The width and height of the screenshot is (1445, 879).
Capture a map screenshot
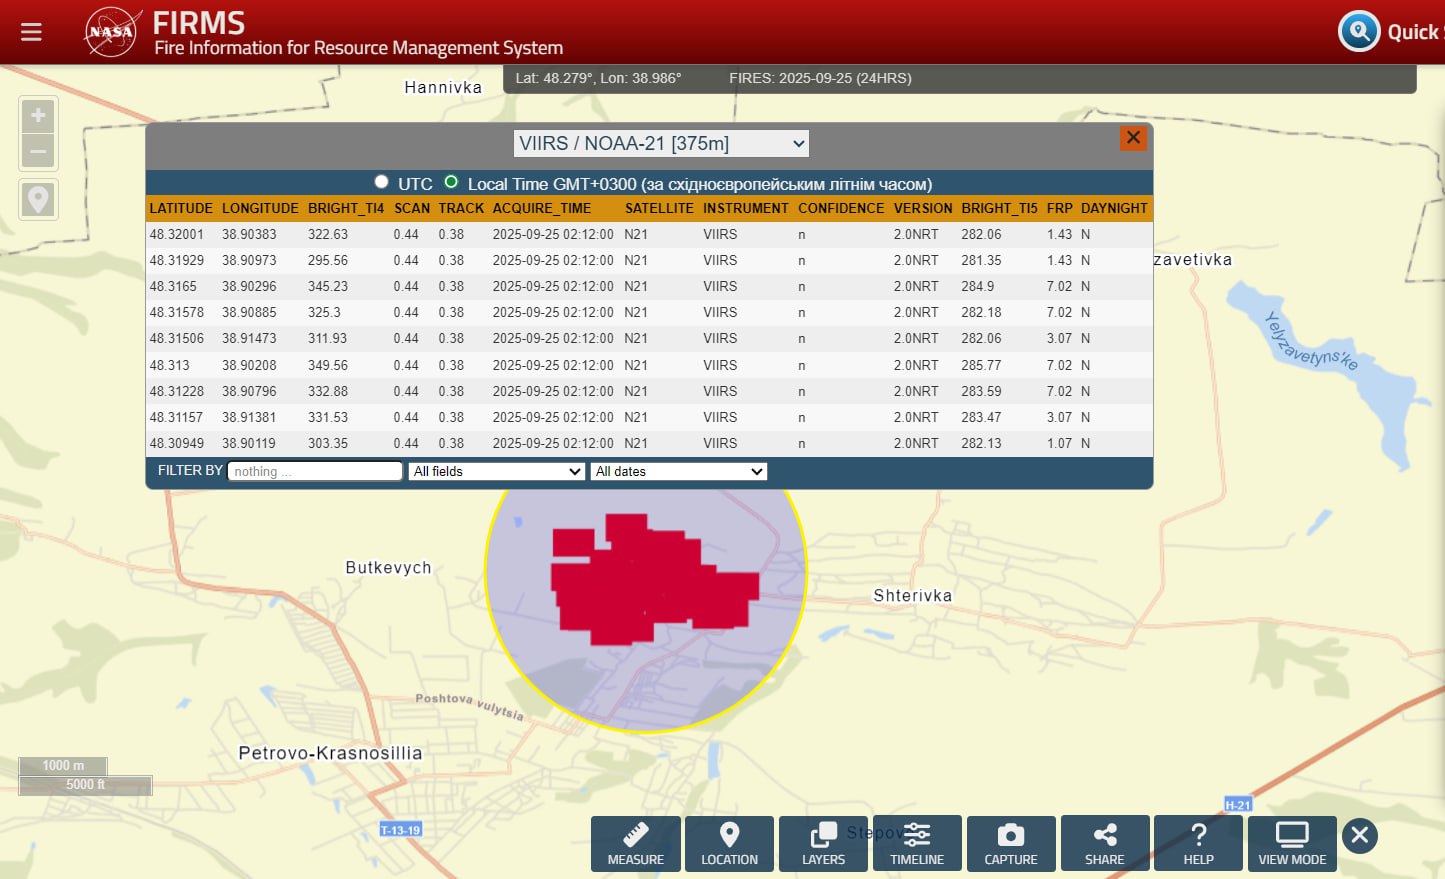coord(1010,844)
